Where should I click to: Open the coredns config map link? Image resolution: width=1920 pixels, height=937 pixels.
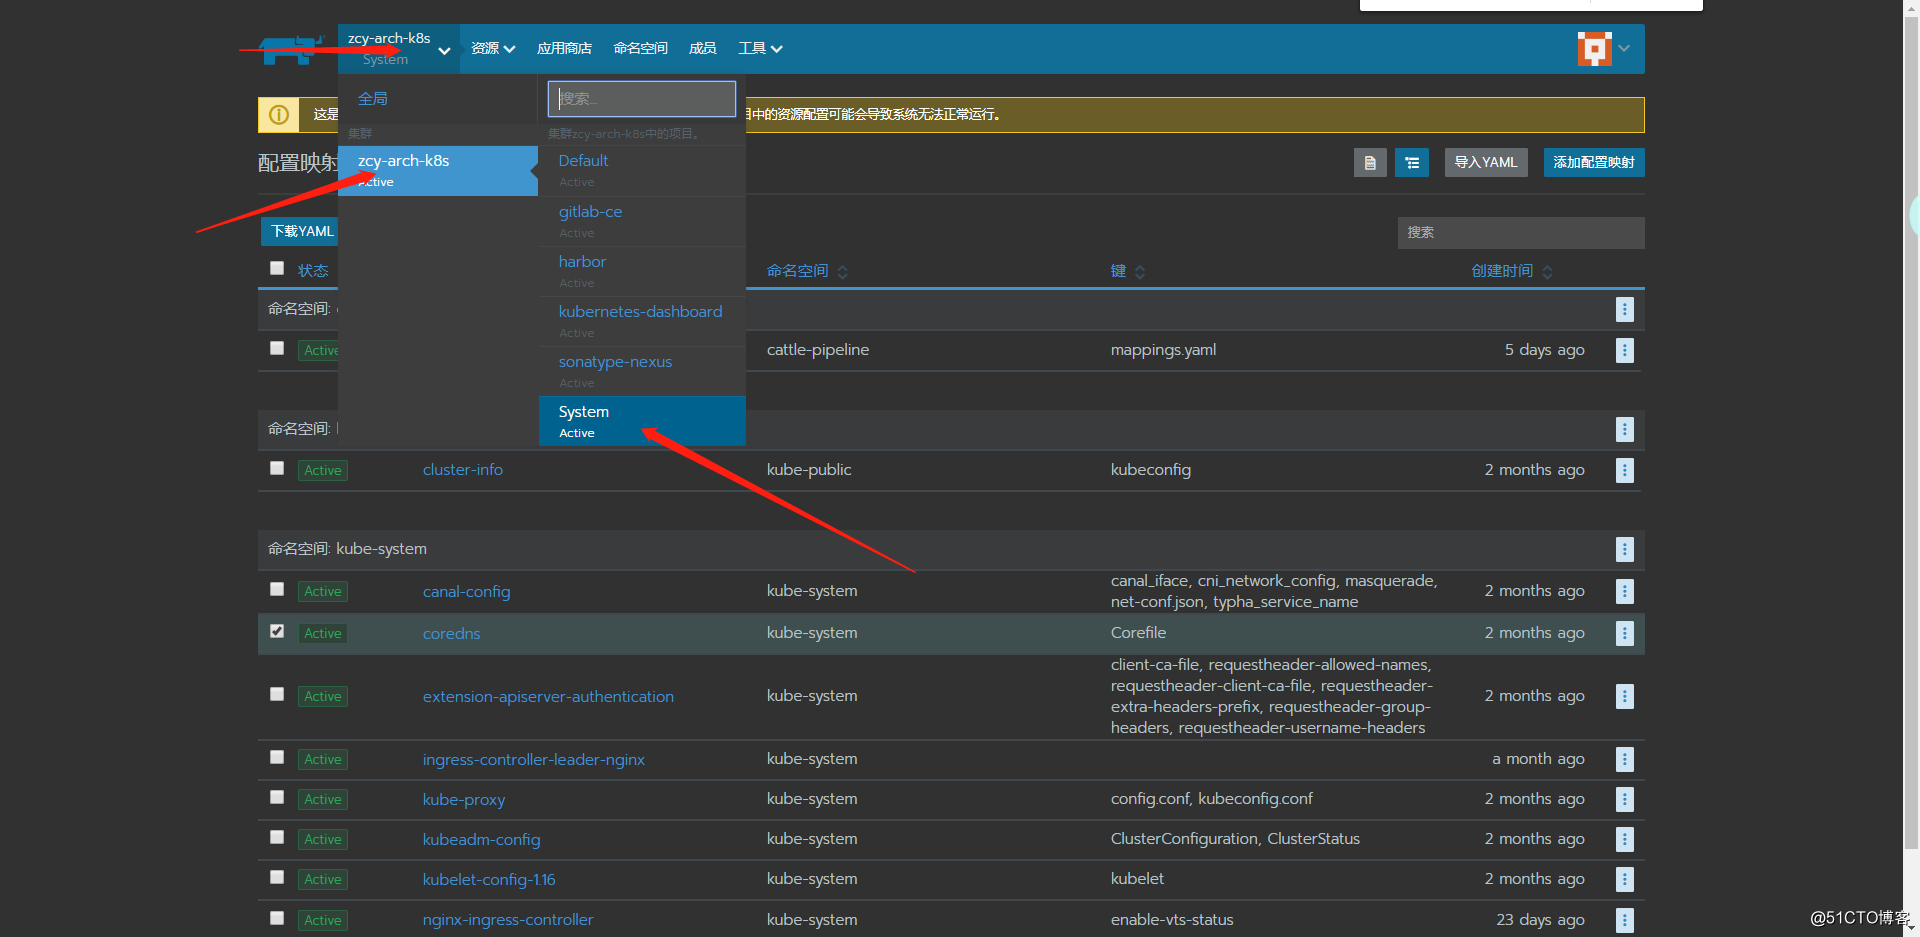451,633
